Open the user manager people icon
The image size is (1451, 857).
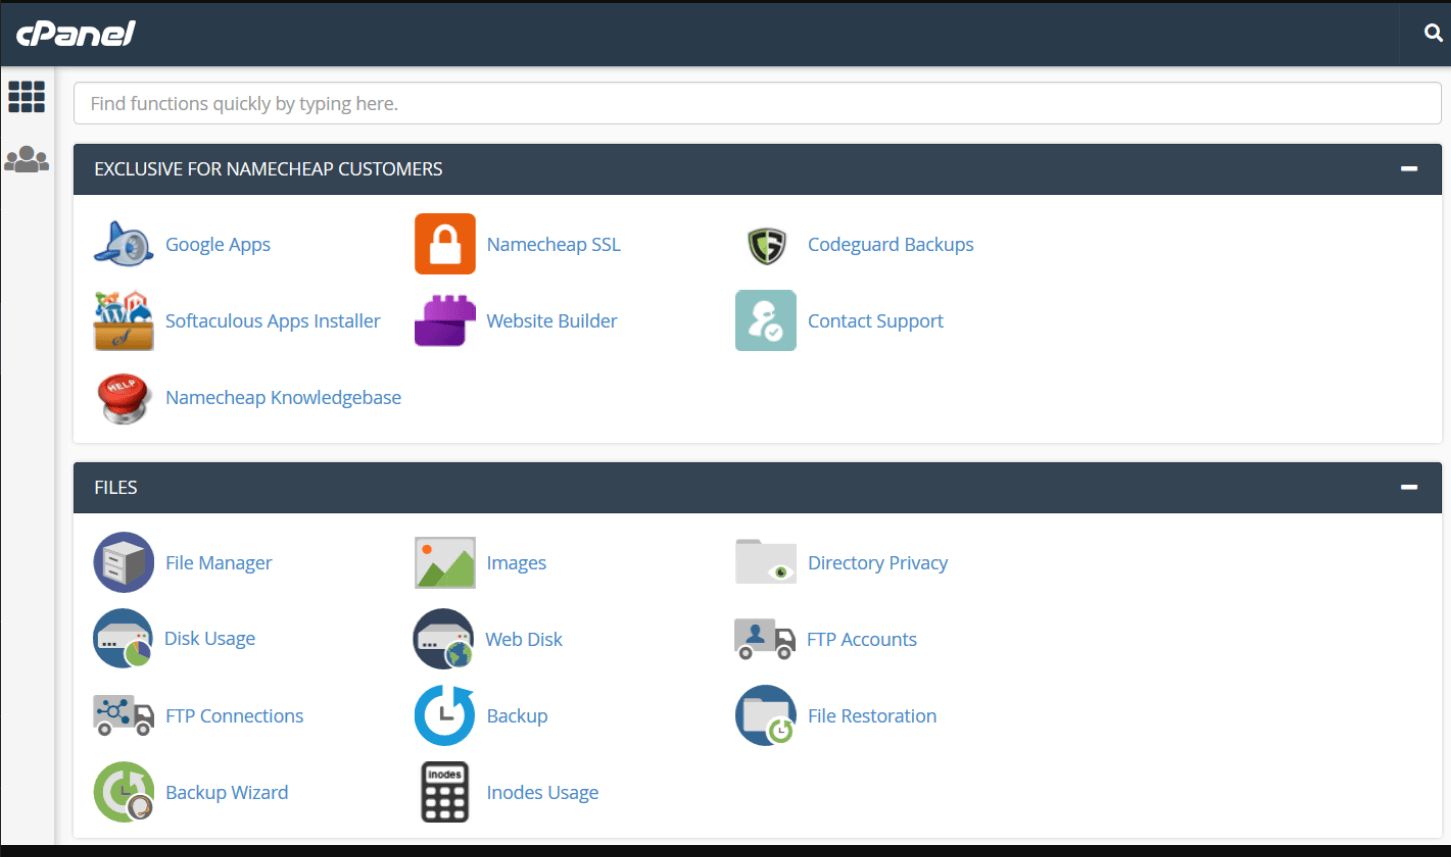click(27, 160)
